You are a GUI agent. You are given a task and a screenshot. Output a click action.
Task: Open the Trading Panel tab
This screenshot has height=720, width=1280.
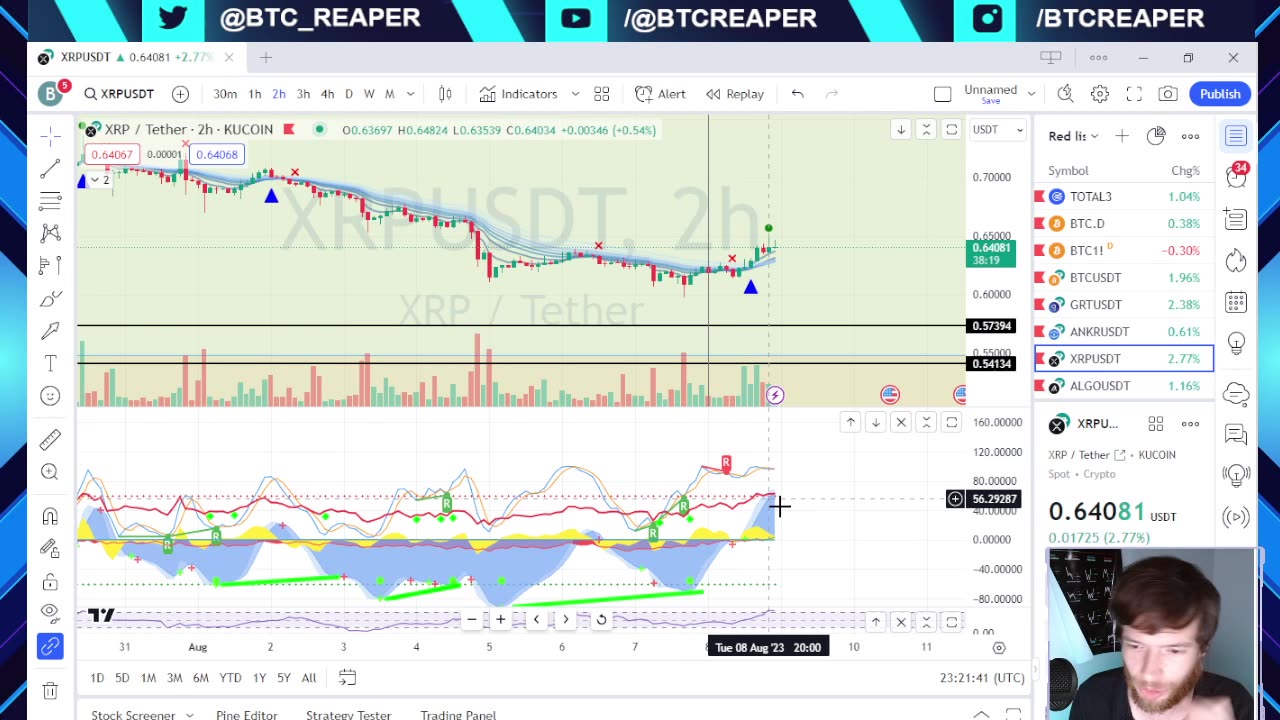pos(458,714)
